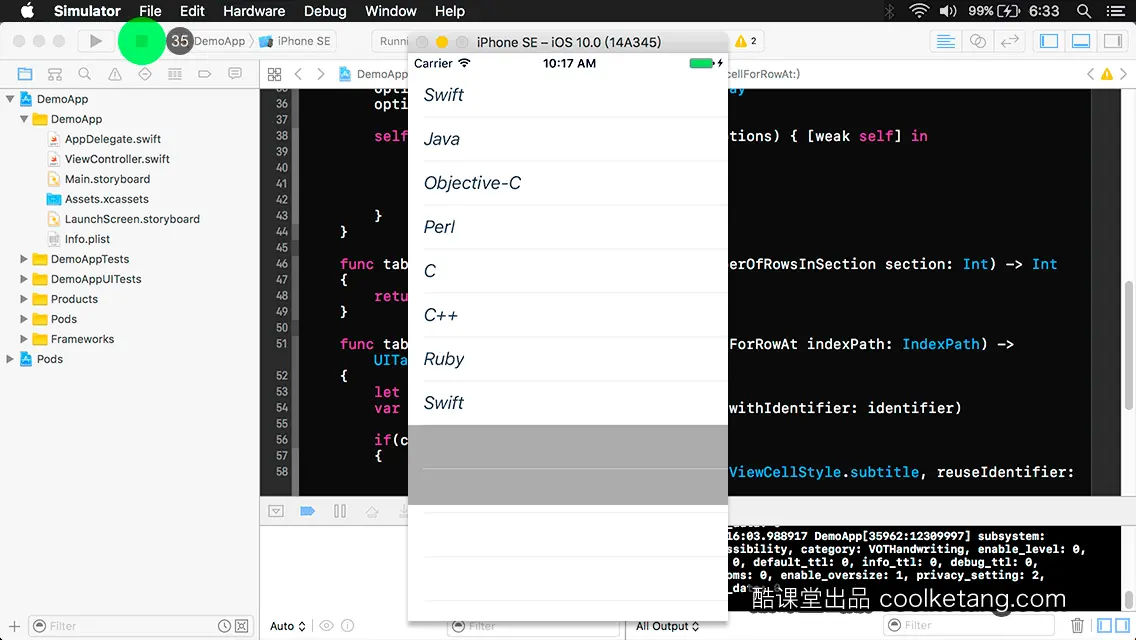Open the Edit menu

tap(192, 11)
